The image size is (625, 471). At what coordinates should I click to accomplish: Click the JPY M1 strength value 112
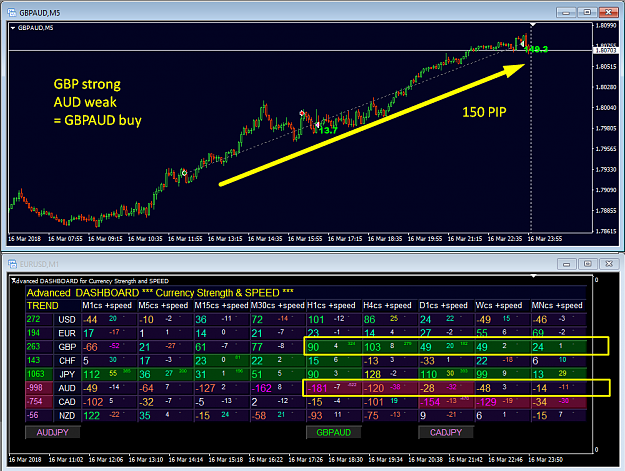coord(91,375)
